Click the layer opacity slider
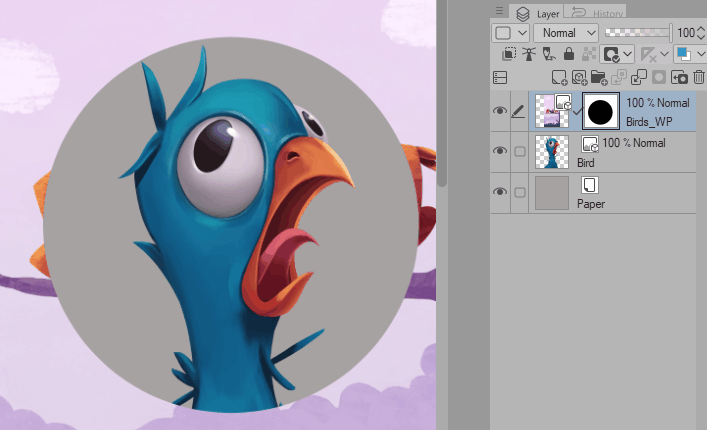This screenshot has width=707, height=430. [638, 32]
